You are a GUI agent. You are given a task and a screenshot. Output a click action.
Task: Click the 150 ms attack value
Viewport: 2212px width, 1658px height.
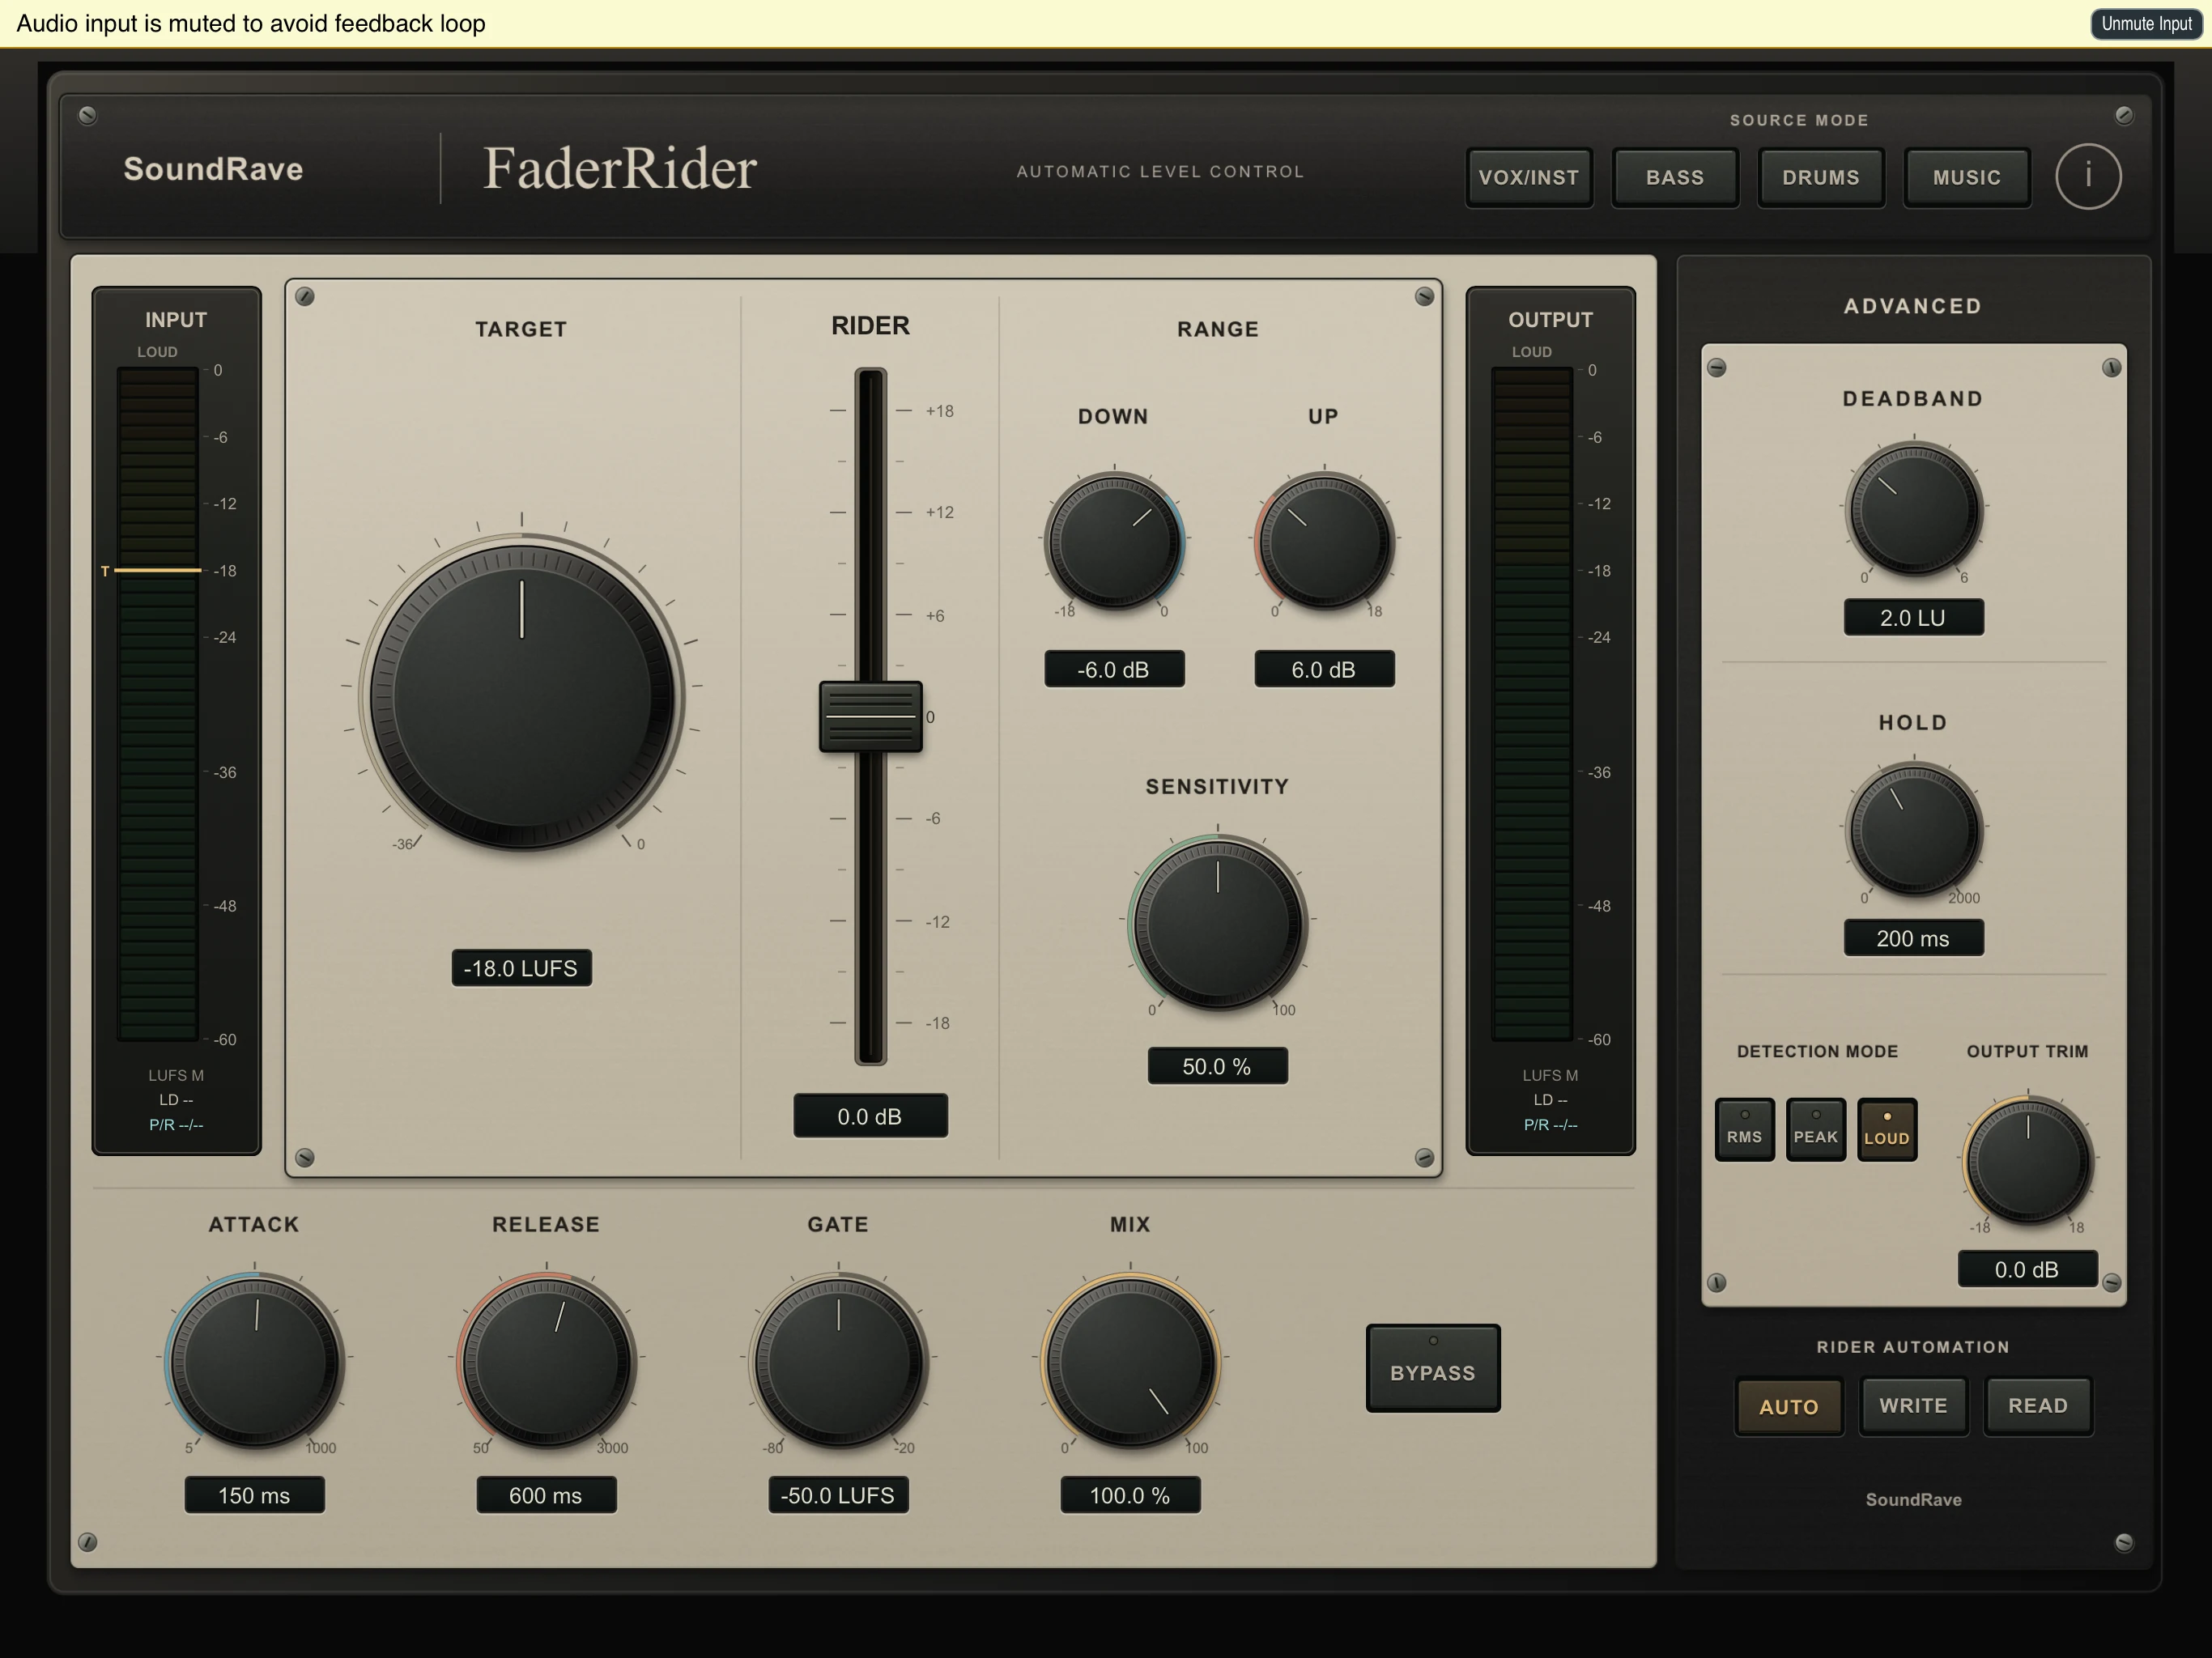[254, 1495]
